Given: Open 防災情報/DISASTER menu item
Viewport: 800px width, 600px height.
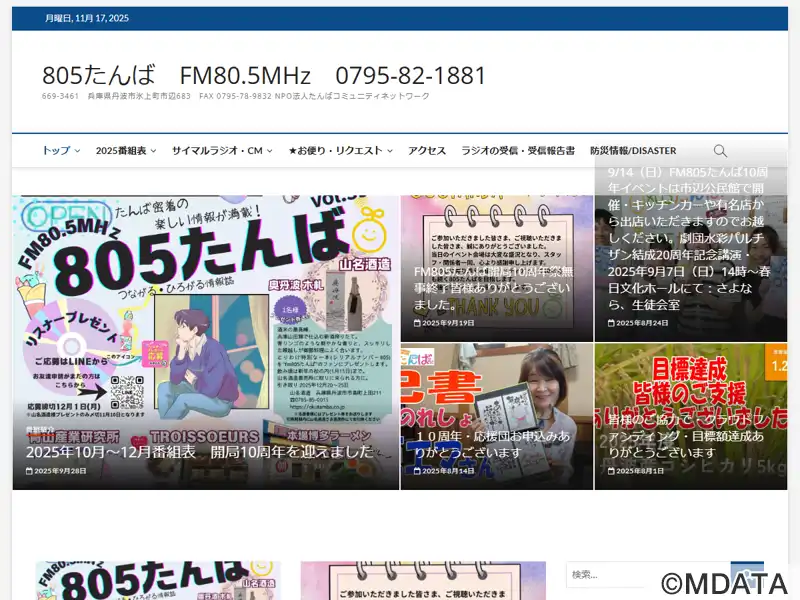Looking at the screenshot, I should click(633, 151).
